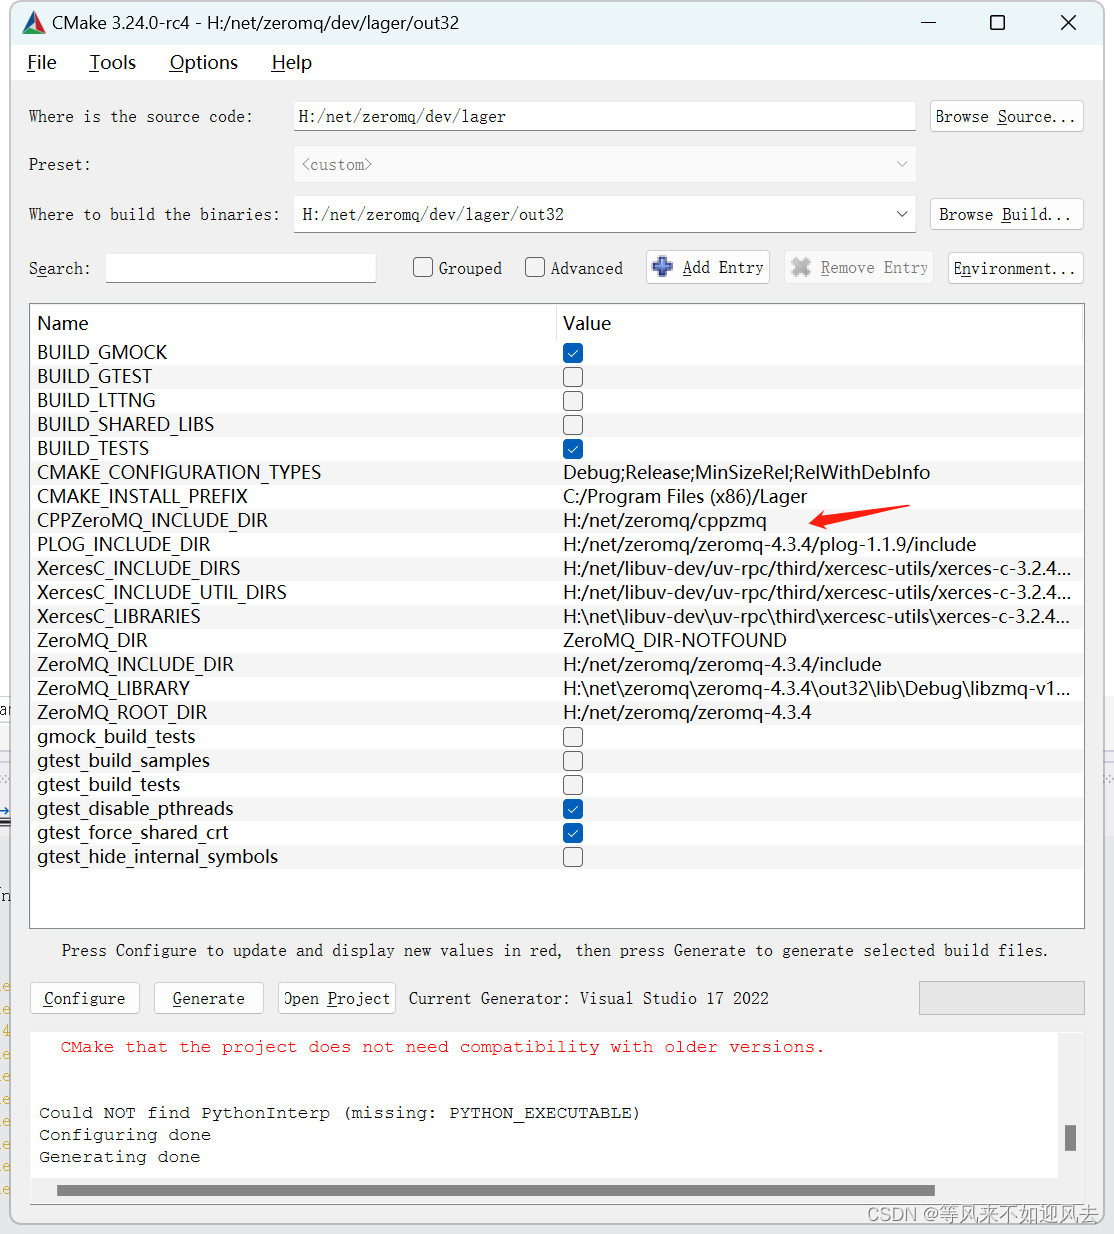Click the CMake logo icon in title bar
Image resolution: width=1114 pixels, height=1234 pixels.
(x=33, y=22)
